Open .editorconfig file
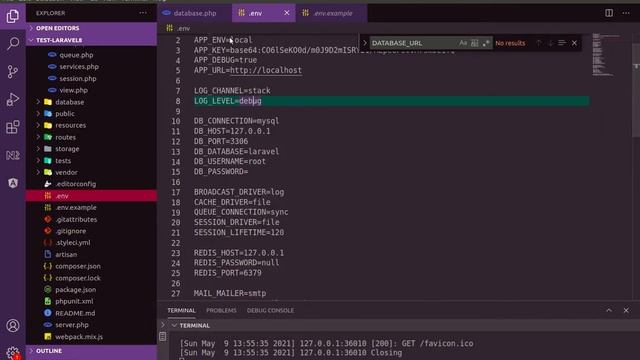Image resolution: width=640 pixels, height=360 pixels. click(76, 184)
